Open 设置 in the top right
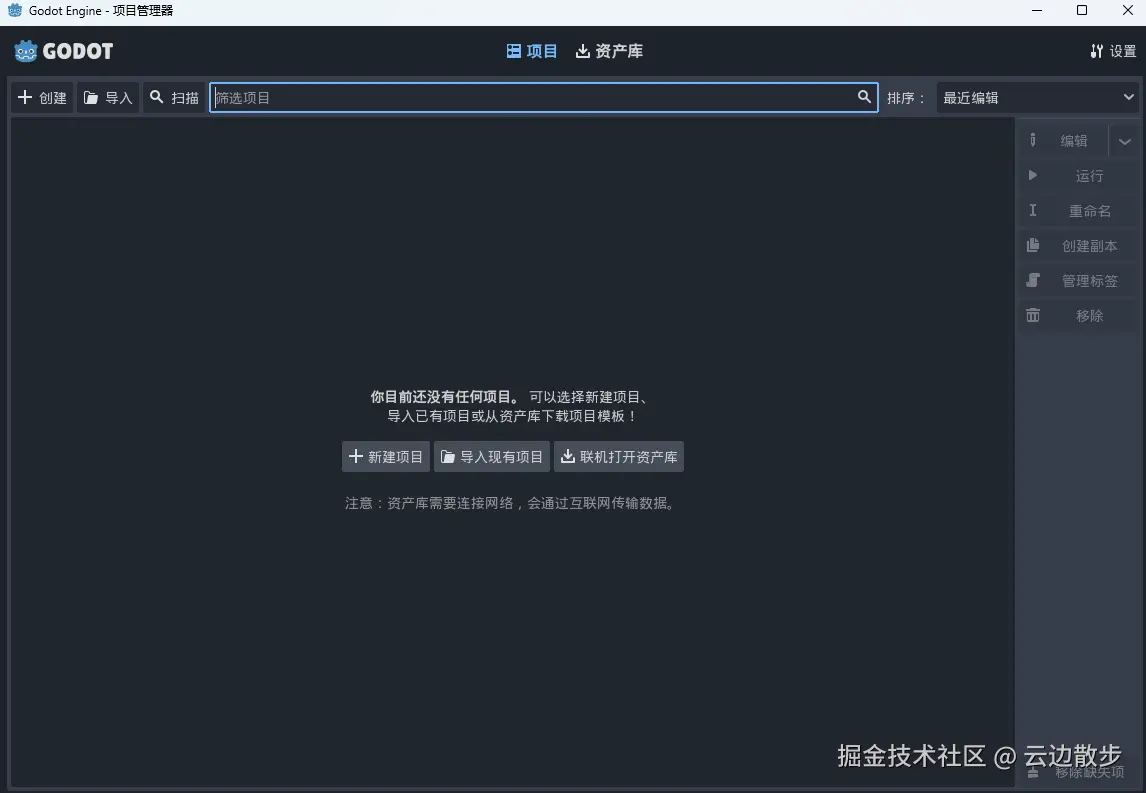1146x793 pixels. [x=1113, y=51]
